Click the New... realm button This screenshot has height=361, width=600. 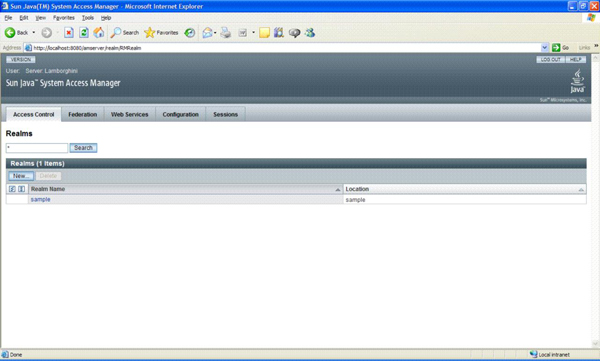(21, 176)
